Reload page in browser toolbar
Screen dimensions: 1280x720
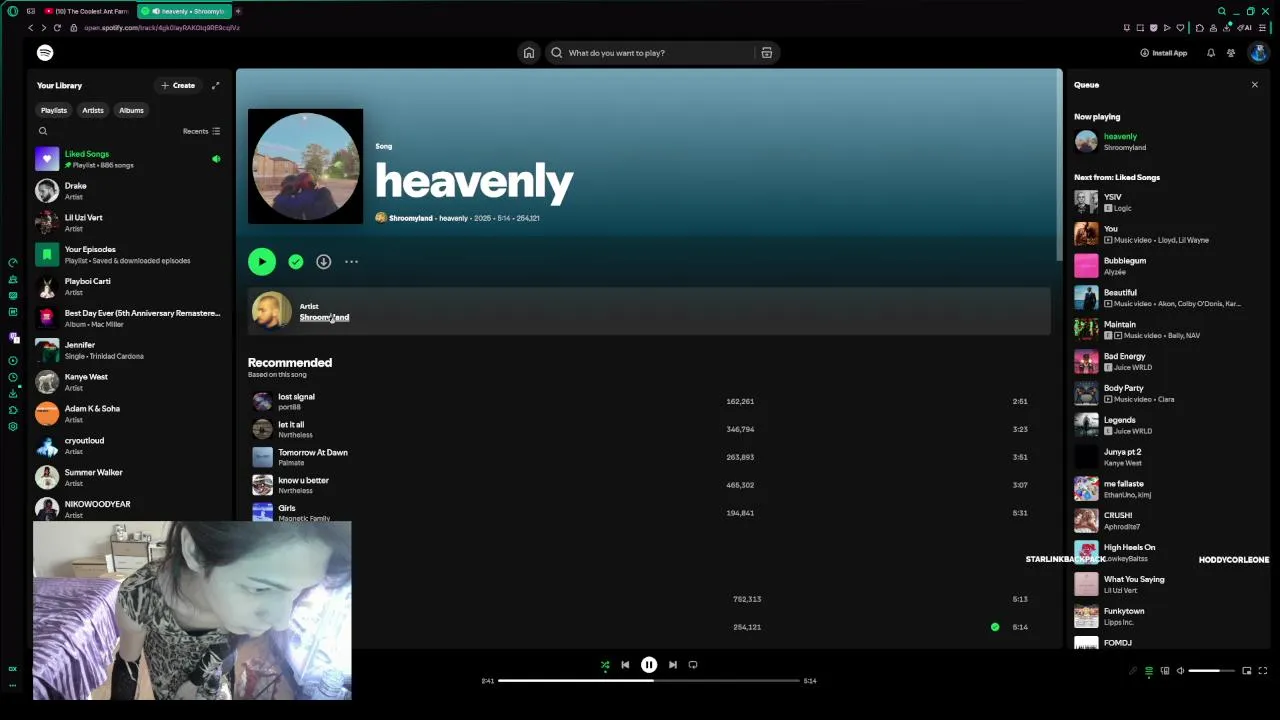point(57,28)
